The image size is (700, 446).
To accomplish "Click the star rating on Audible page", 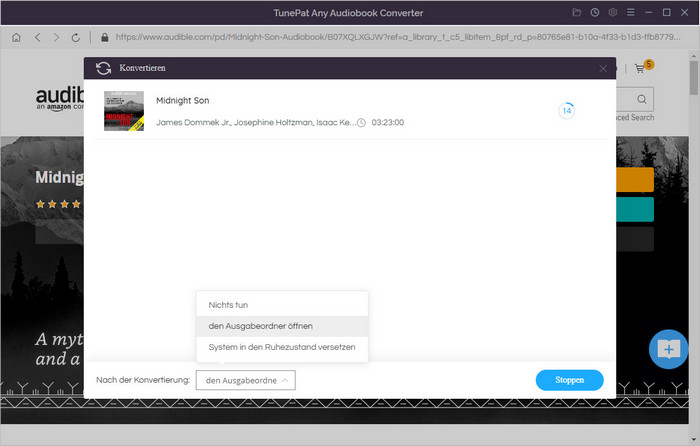I will pyautogui.click(x=58, y=204).
